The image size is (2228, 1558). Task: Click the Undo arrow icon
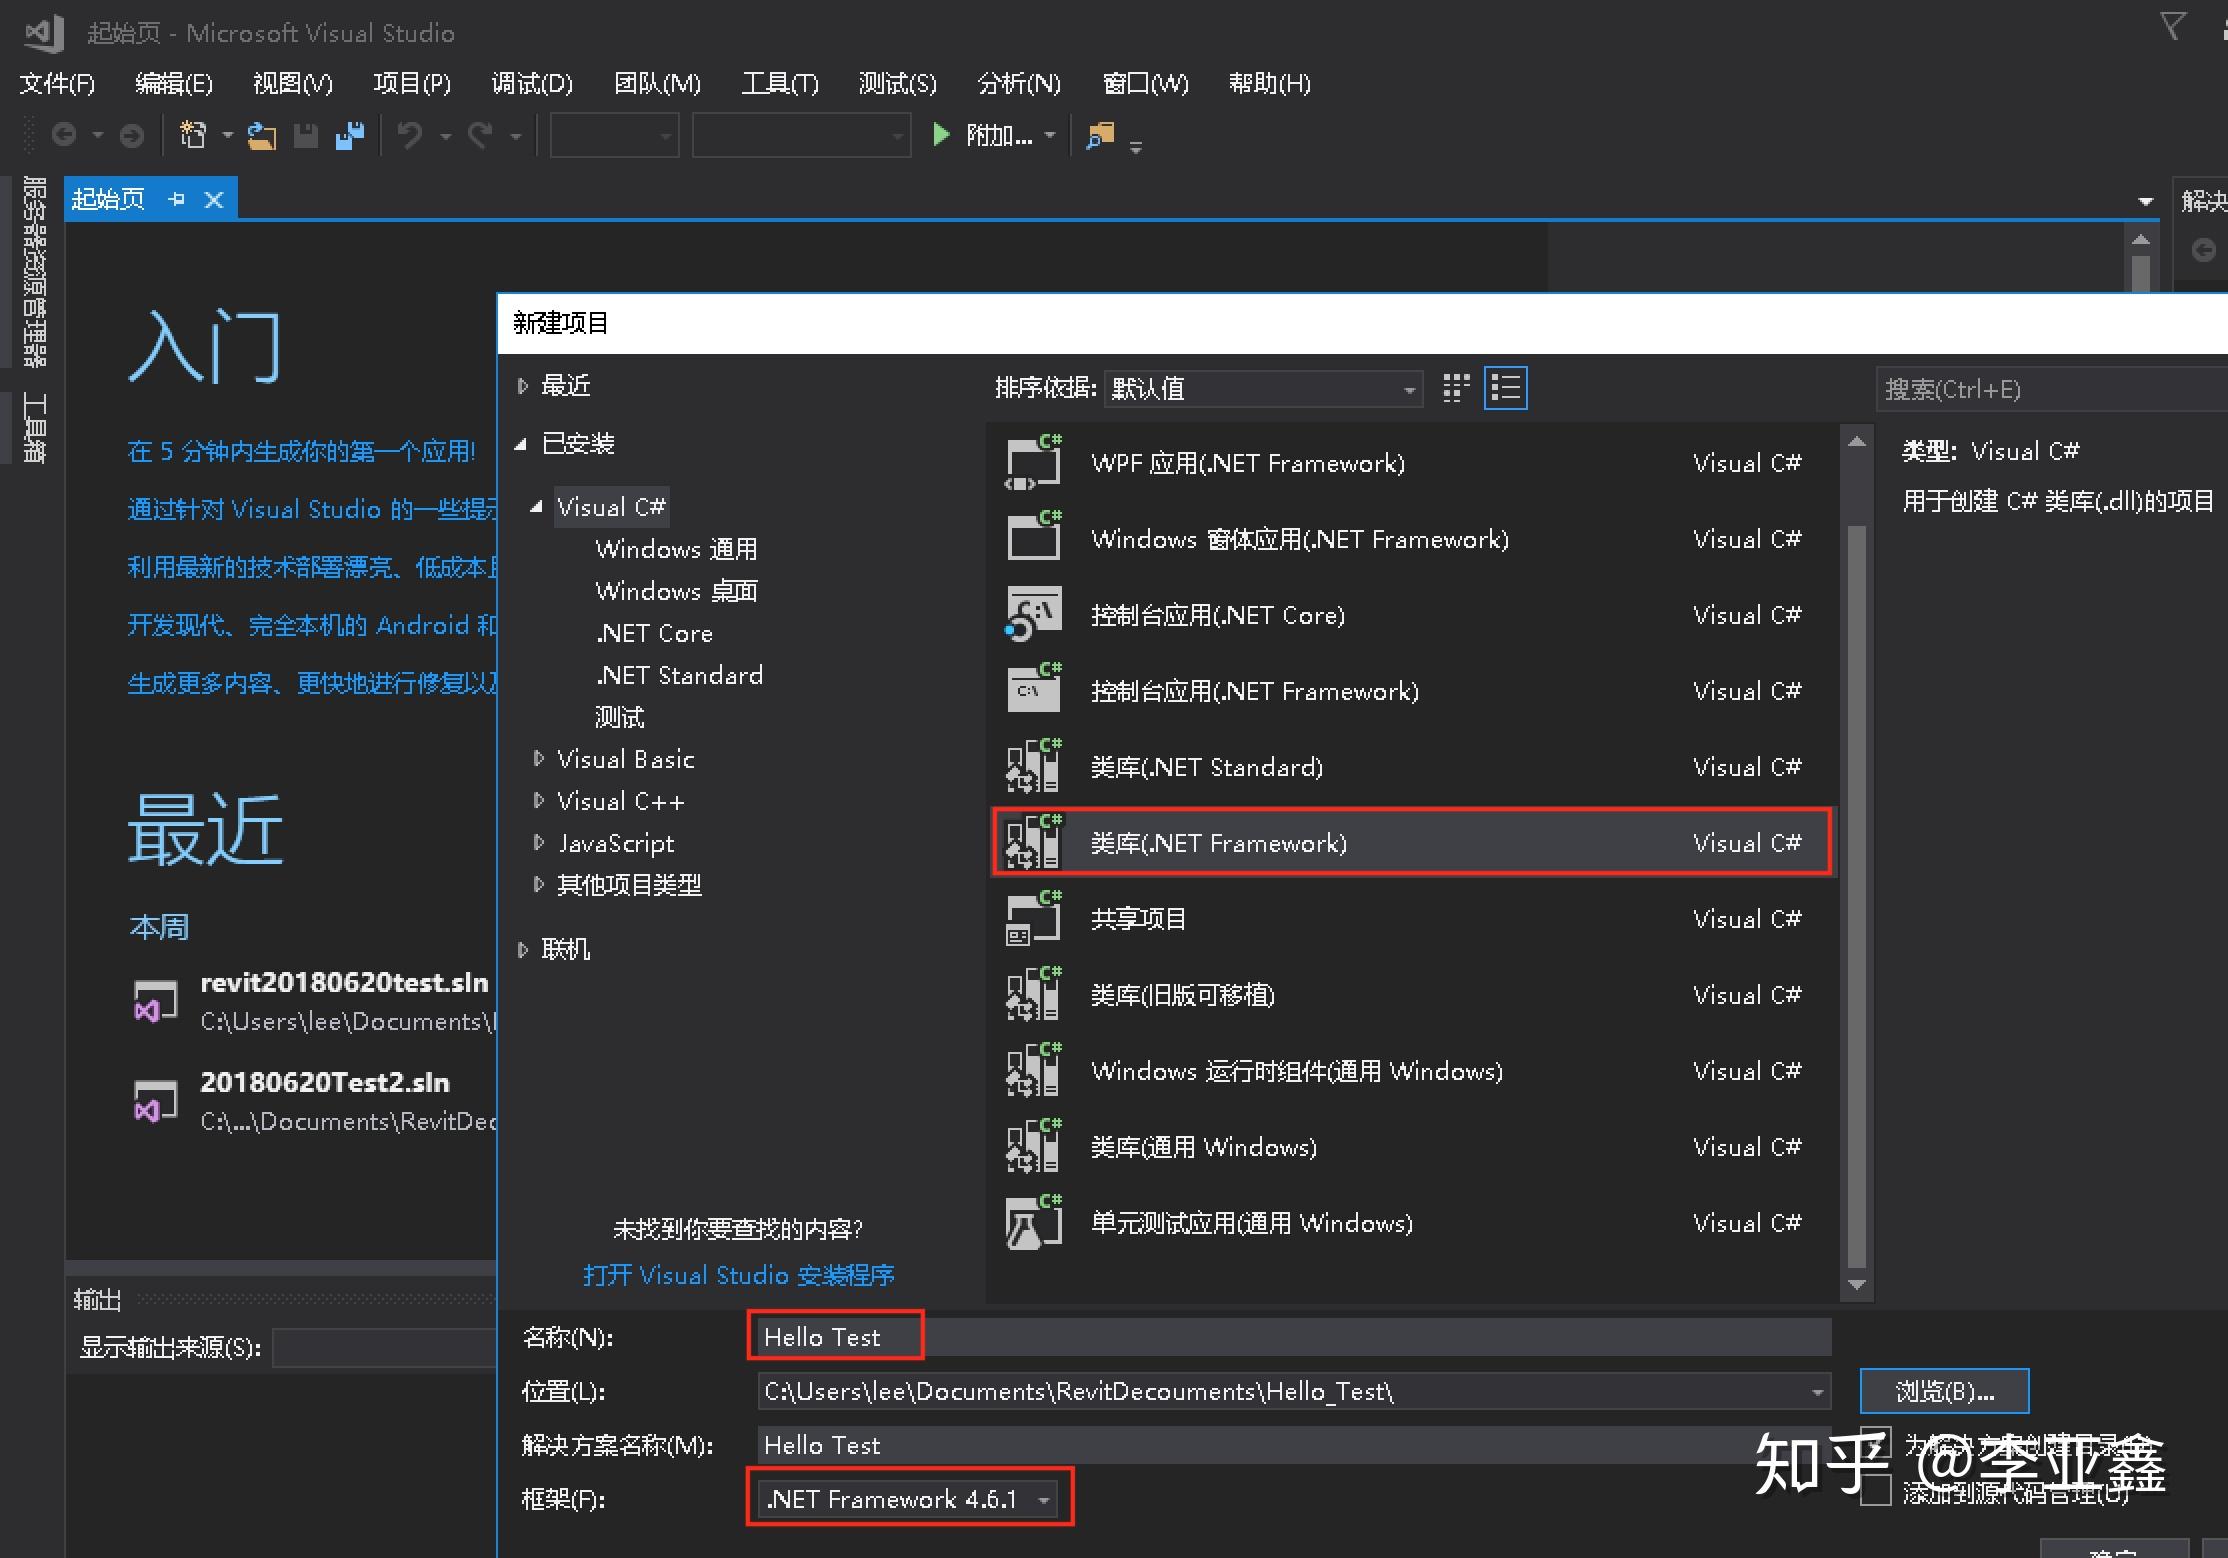click(x=410, y=135)
